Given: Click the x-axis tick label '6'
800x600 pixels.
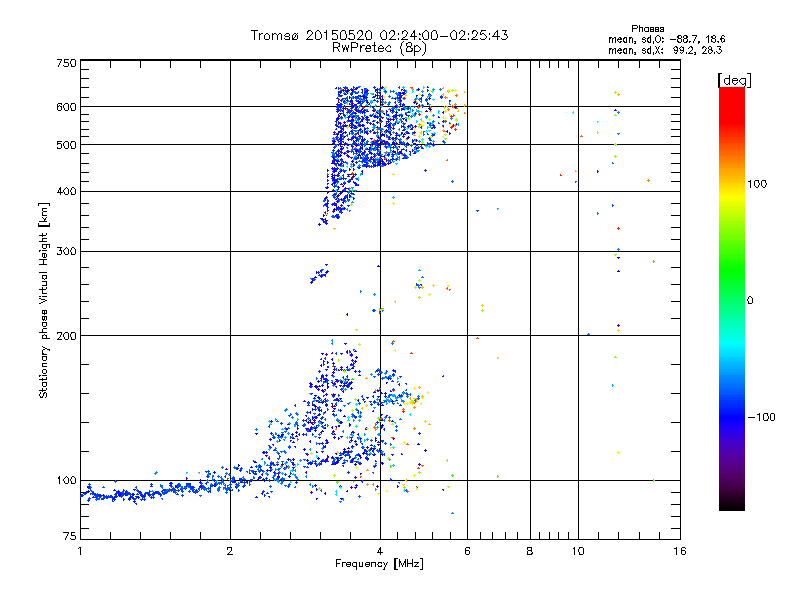Looking at the screenshot, I should pos(467,551).
